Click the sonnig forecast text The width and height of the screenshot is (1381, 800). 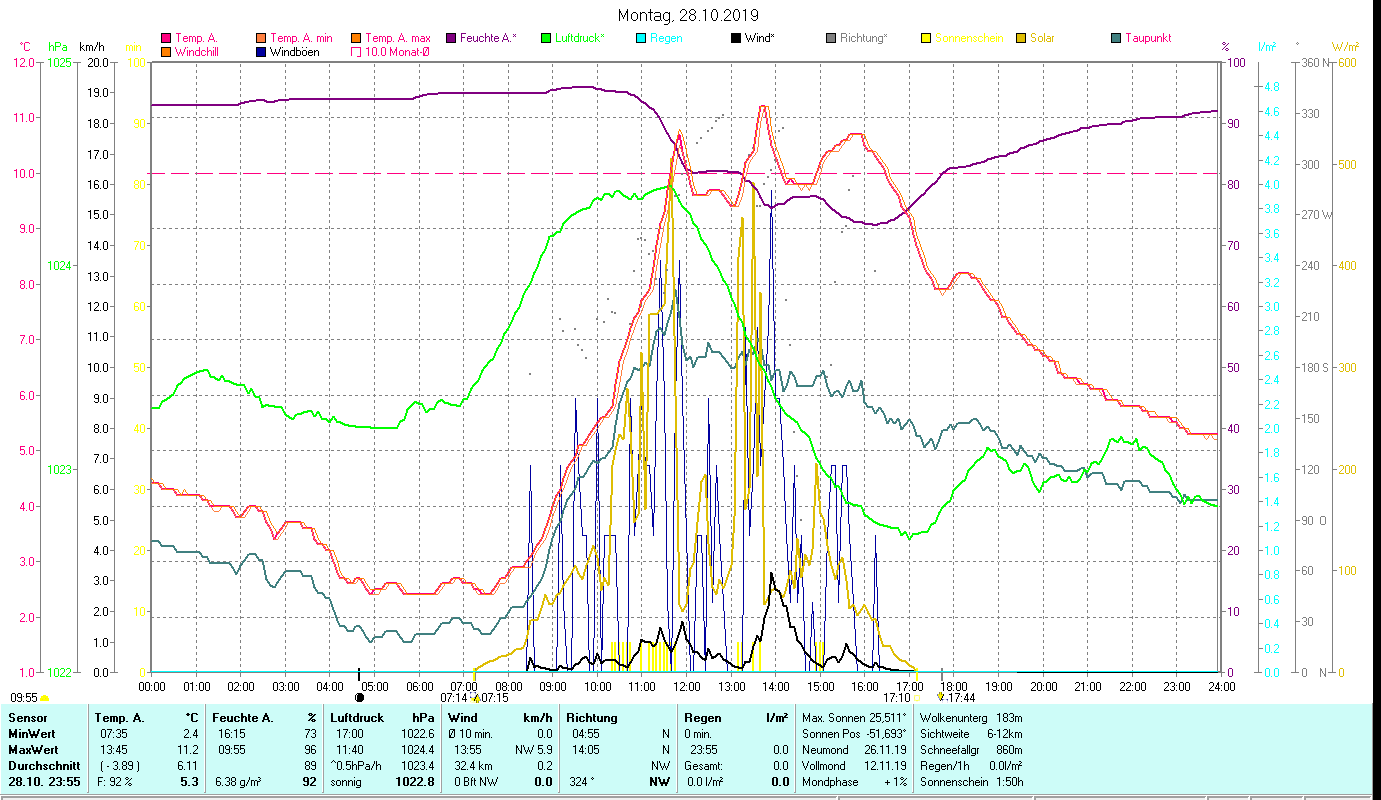(x=347, y=781)
